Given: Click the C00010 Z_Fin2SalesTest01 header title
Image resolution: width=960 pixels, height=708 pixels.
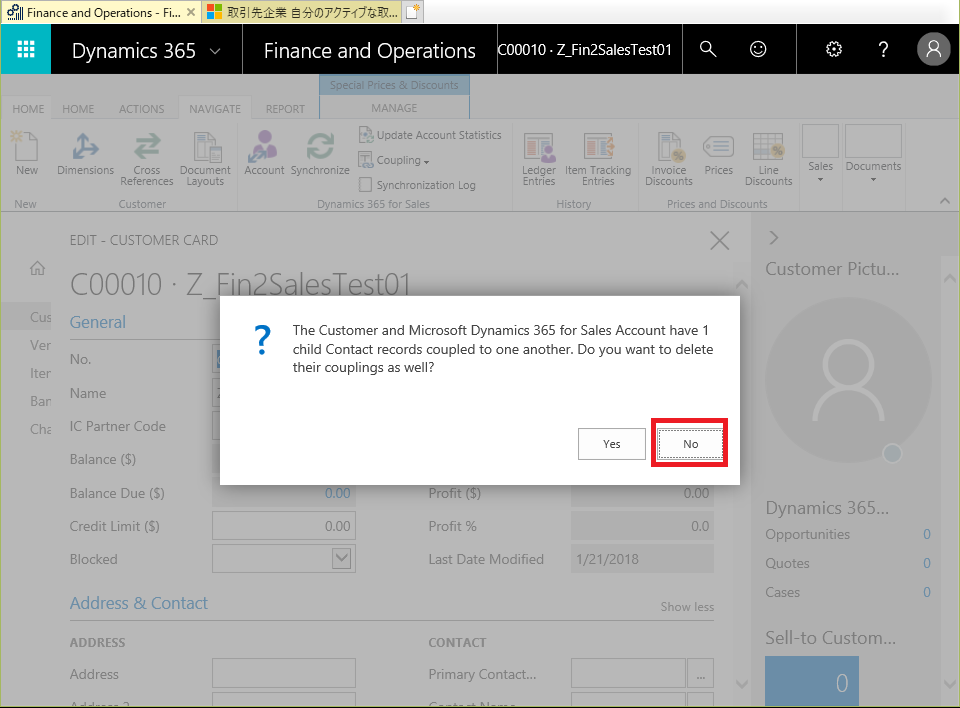Looking at the screenshot, I should click(585, 50).
